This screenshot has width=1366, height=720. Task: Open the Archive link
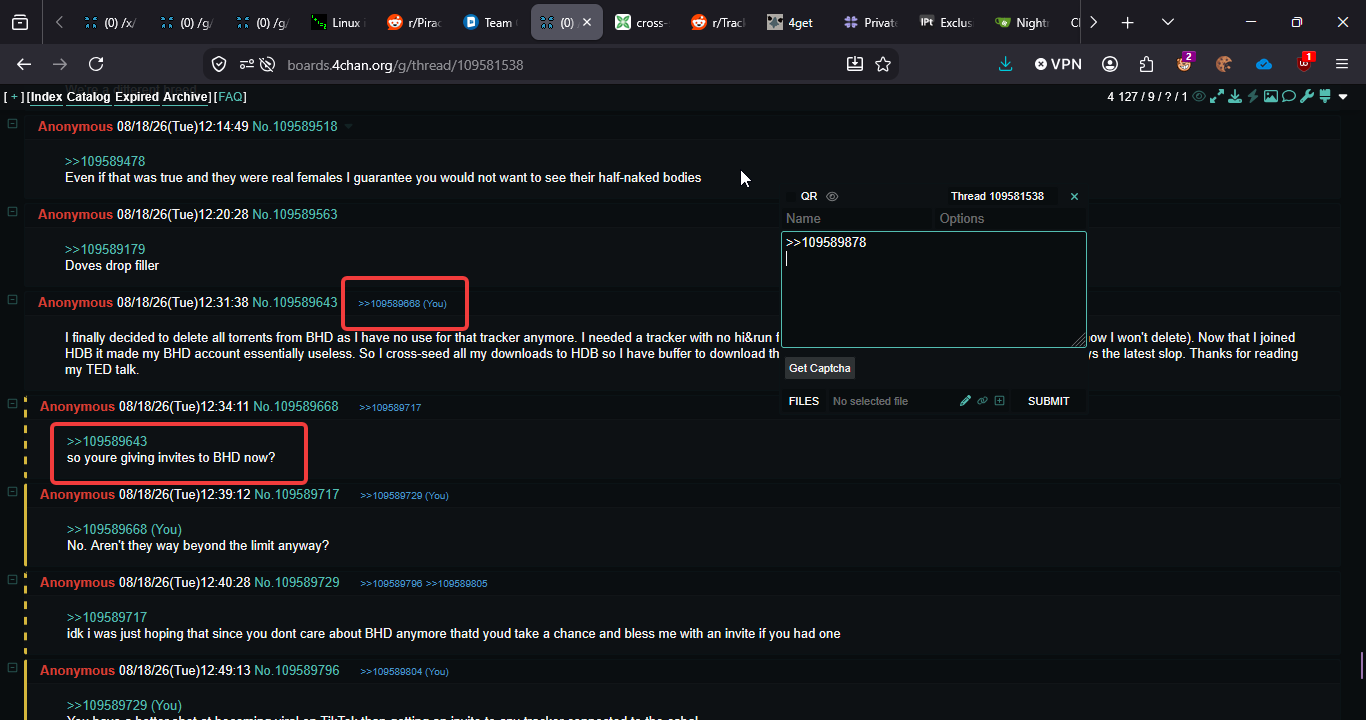(x=185, y=97)
